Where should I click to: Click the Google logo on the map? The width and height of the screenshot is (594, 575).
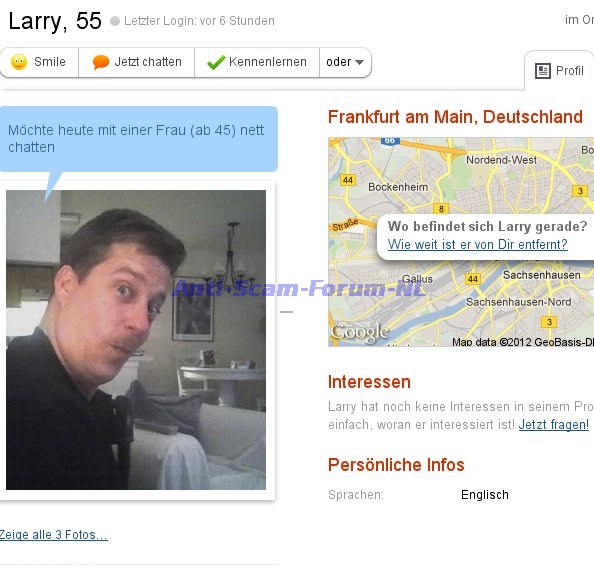coord(360,333)
